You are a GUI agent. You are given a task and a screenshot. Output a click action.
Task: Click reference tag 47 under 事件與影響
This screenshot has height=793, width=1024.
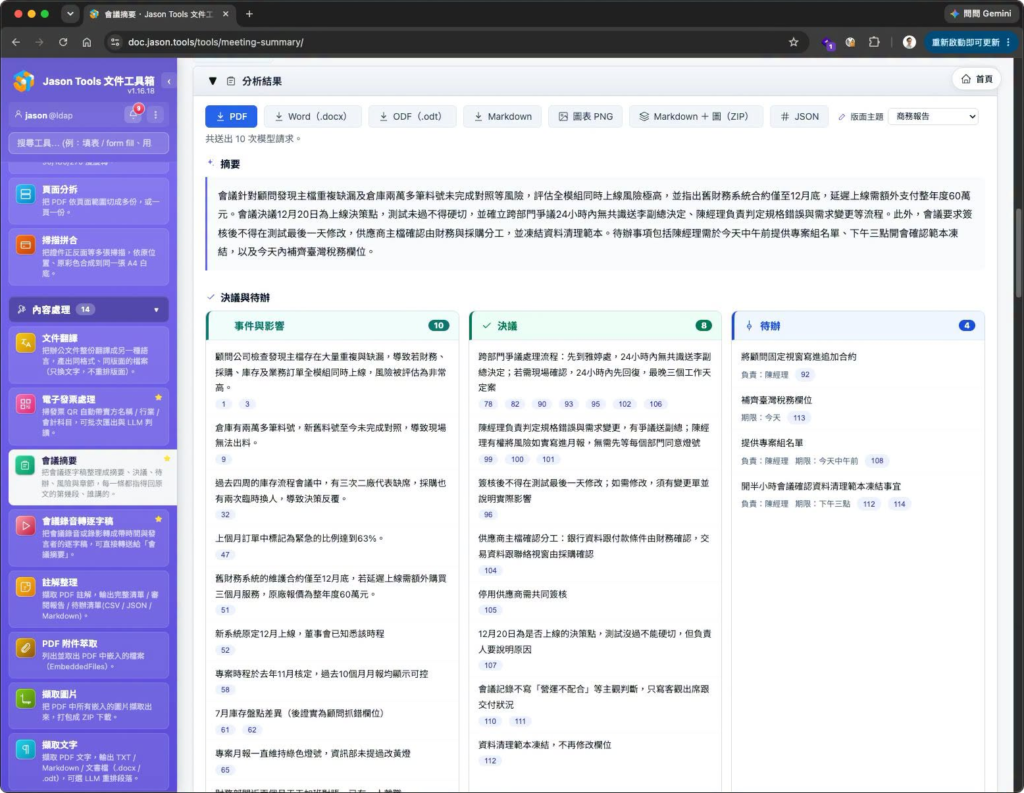point(225,554)
